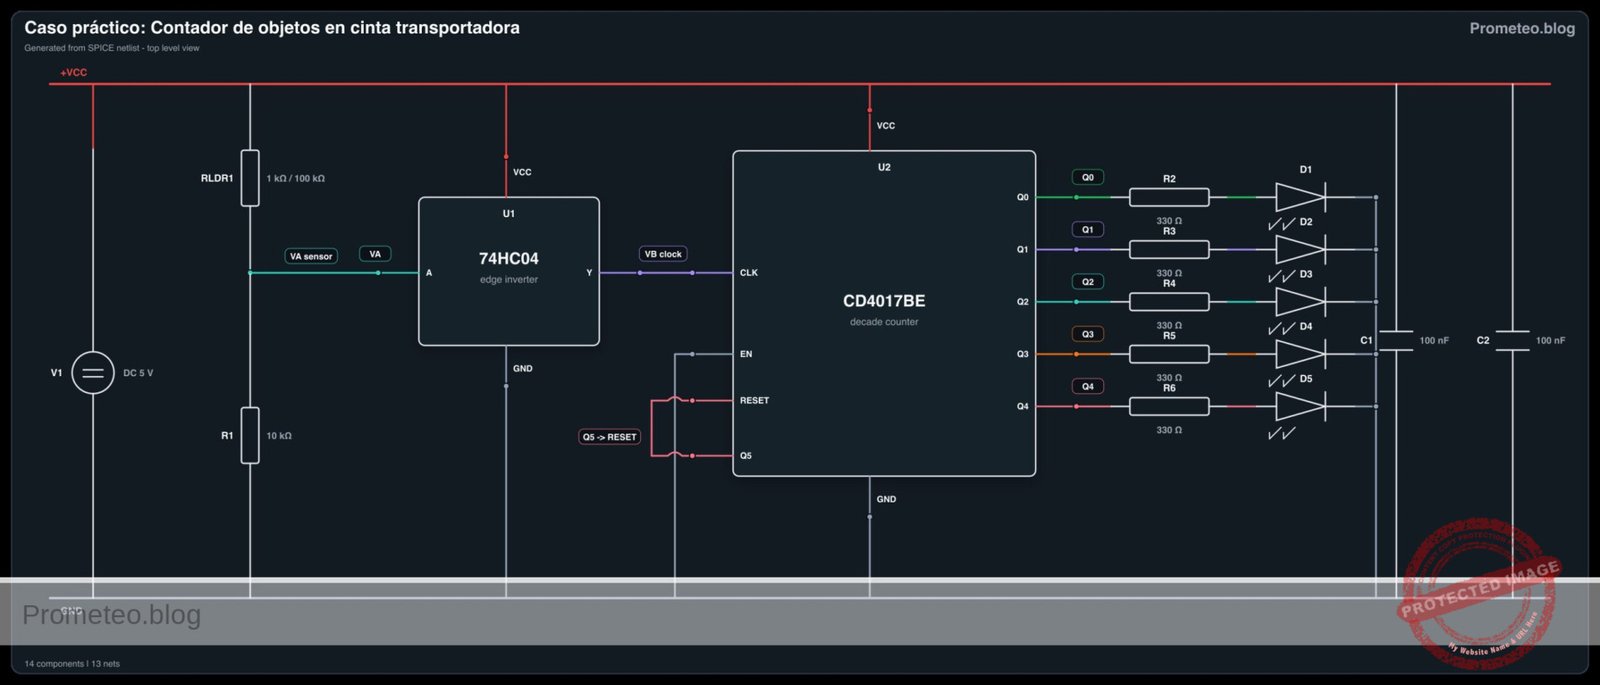
Task: Click the +VCC rail label
Action: (74, 73)
